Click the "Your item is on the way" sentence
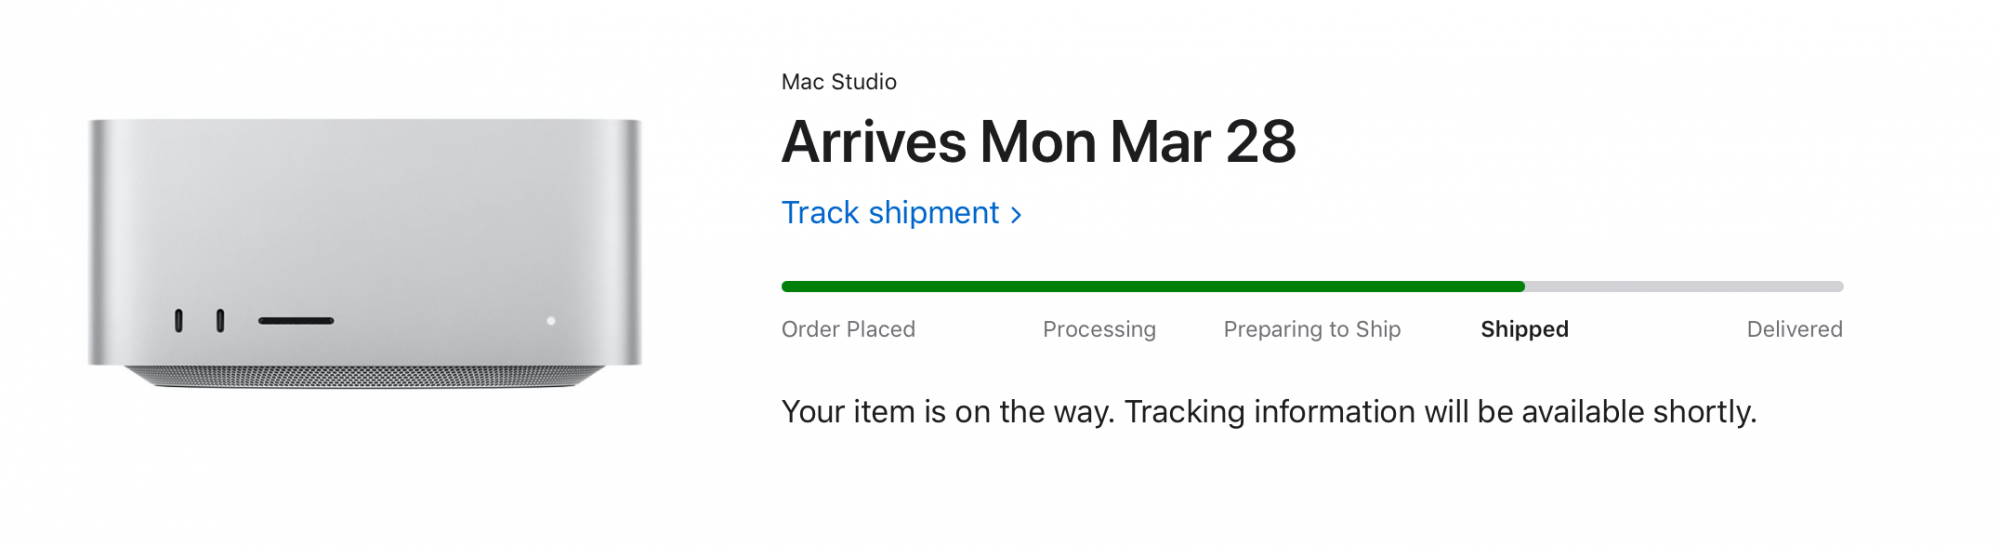 point(947,412)
